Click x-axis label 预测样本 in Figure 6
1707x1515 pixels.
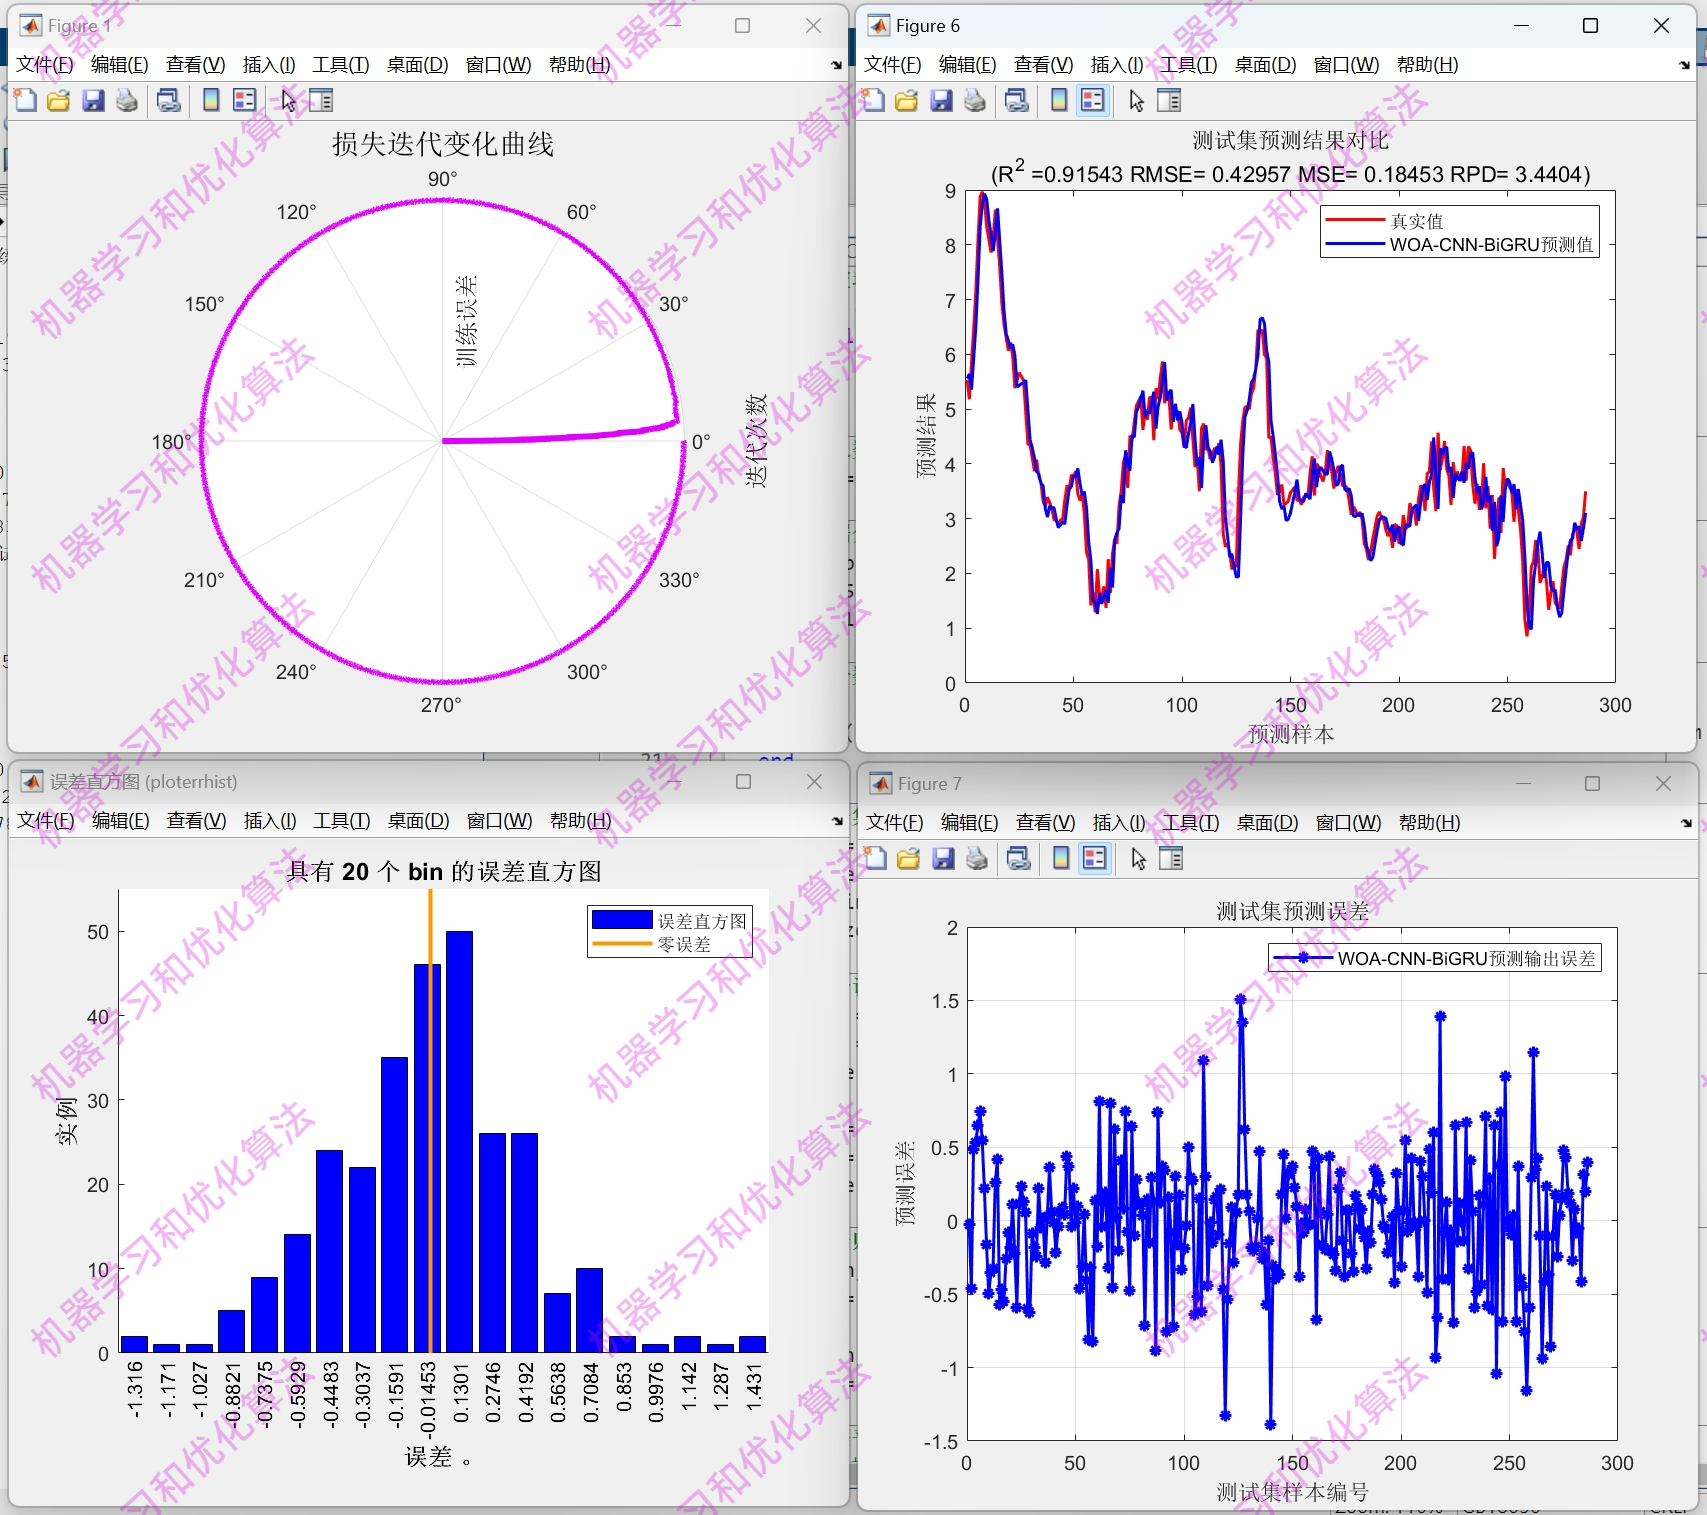1291,734
